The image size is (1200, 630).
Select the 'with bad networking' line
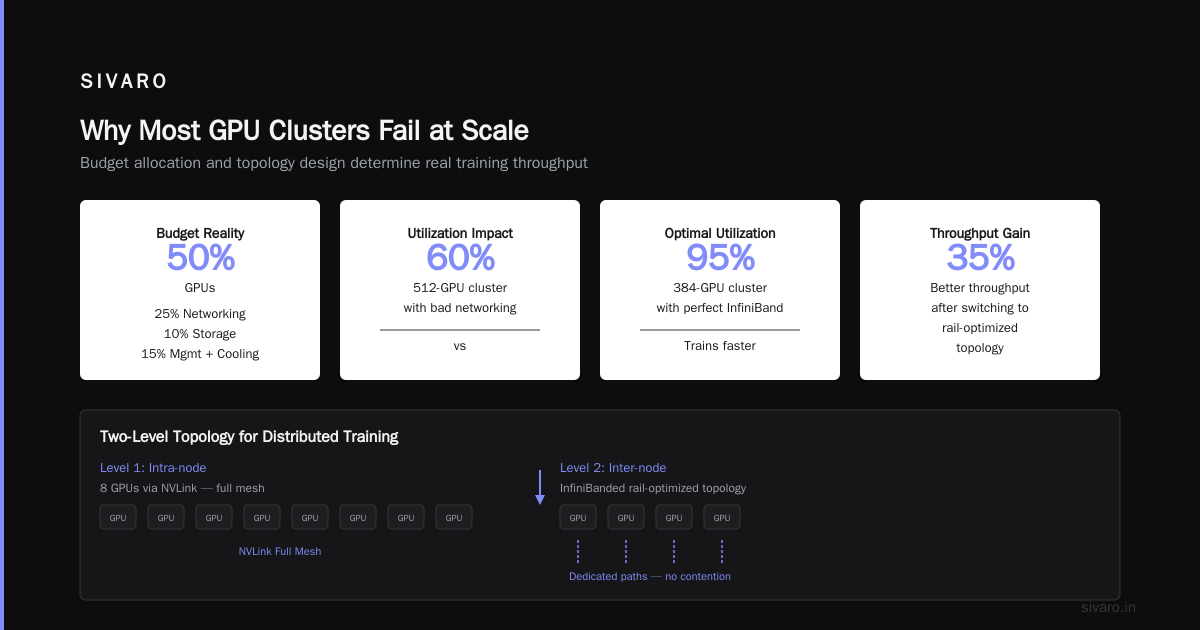coord(460,308)
